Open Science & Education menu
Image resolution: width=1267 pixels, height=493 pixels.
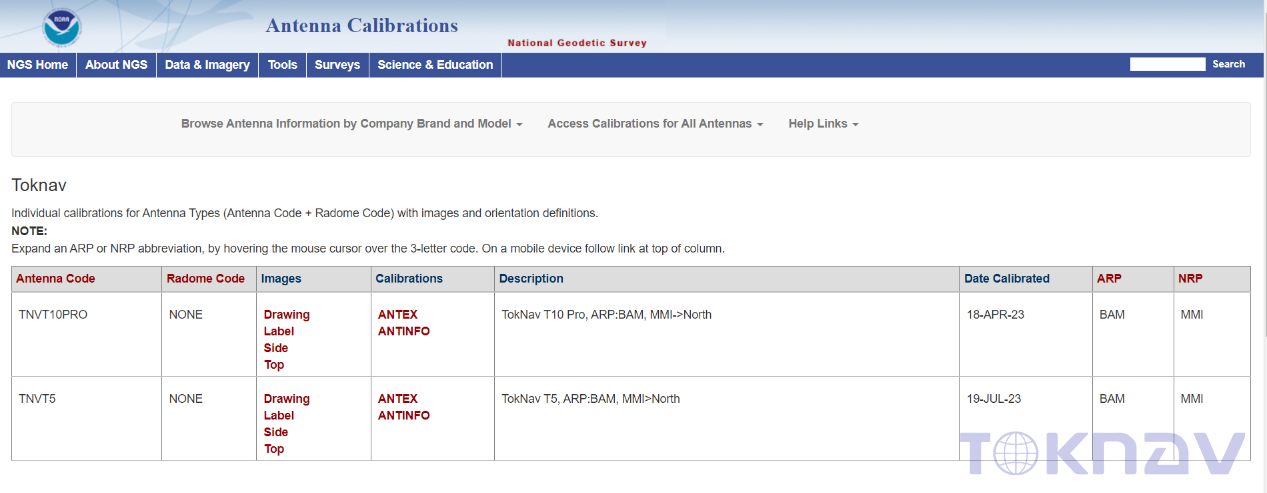pyautogui.click(x=435, y=65)
